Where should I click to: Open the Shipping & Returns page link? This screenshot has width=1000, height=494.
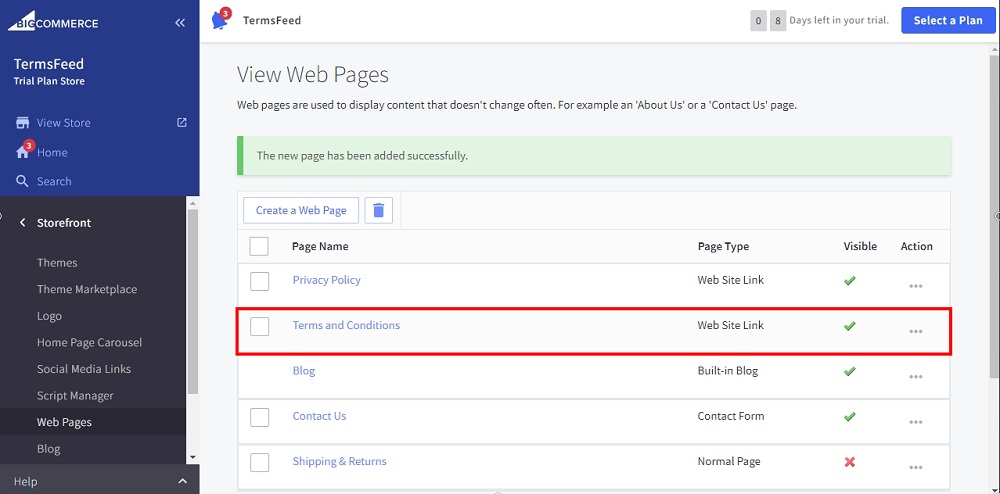point(339,461)
